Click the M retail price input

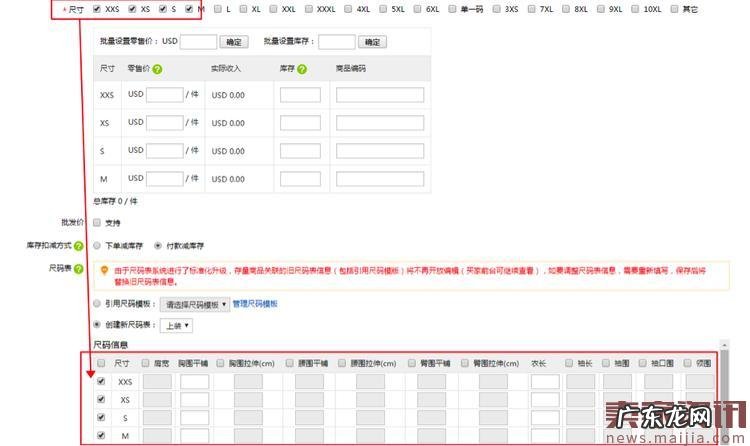coord(165,179)
